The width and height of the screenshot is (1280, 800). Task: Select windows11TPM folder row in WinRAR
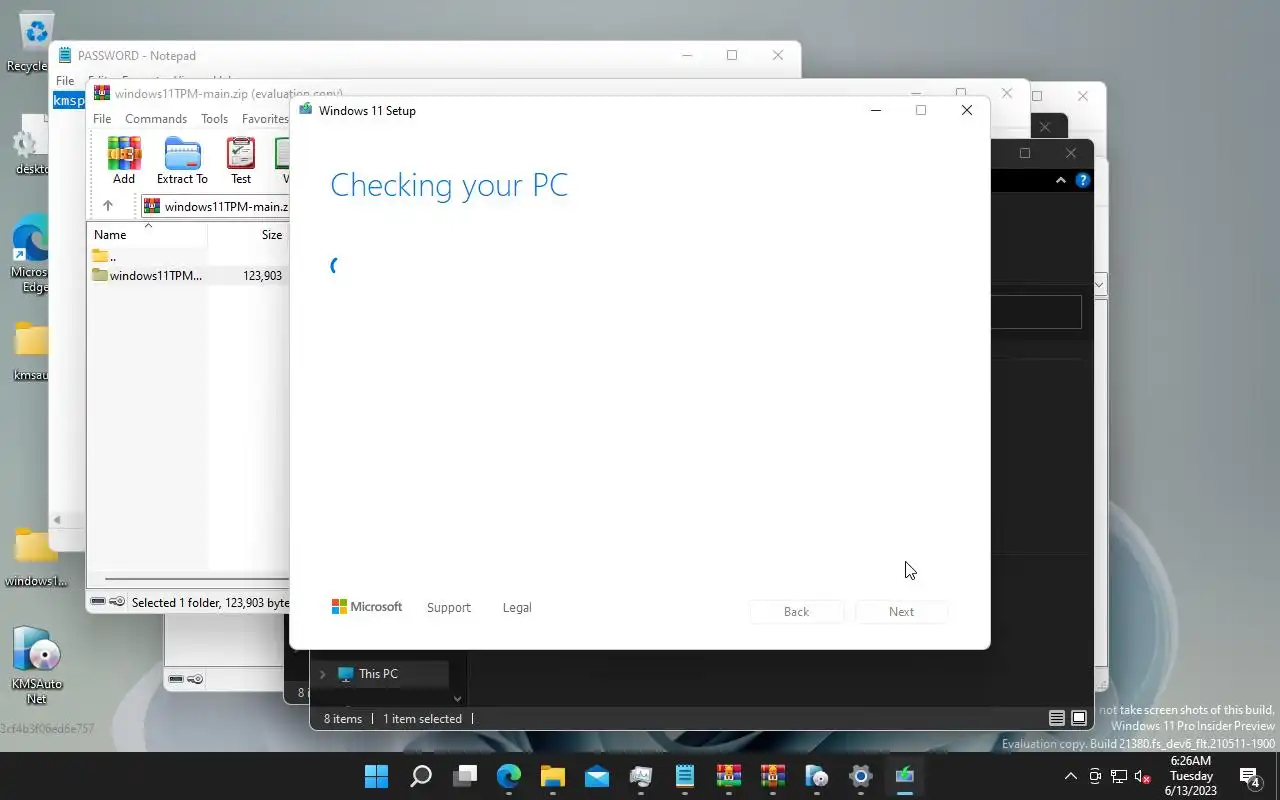188,275
